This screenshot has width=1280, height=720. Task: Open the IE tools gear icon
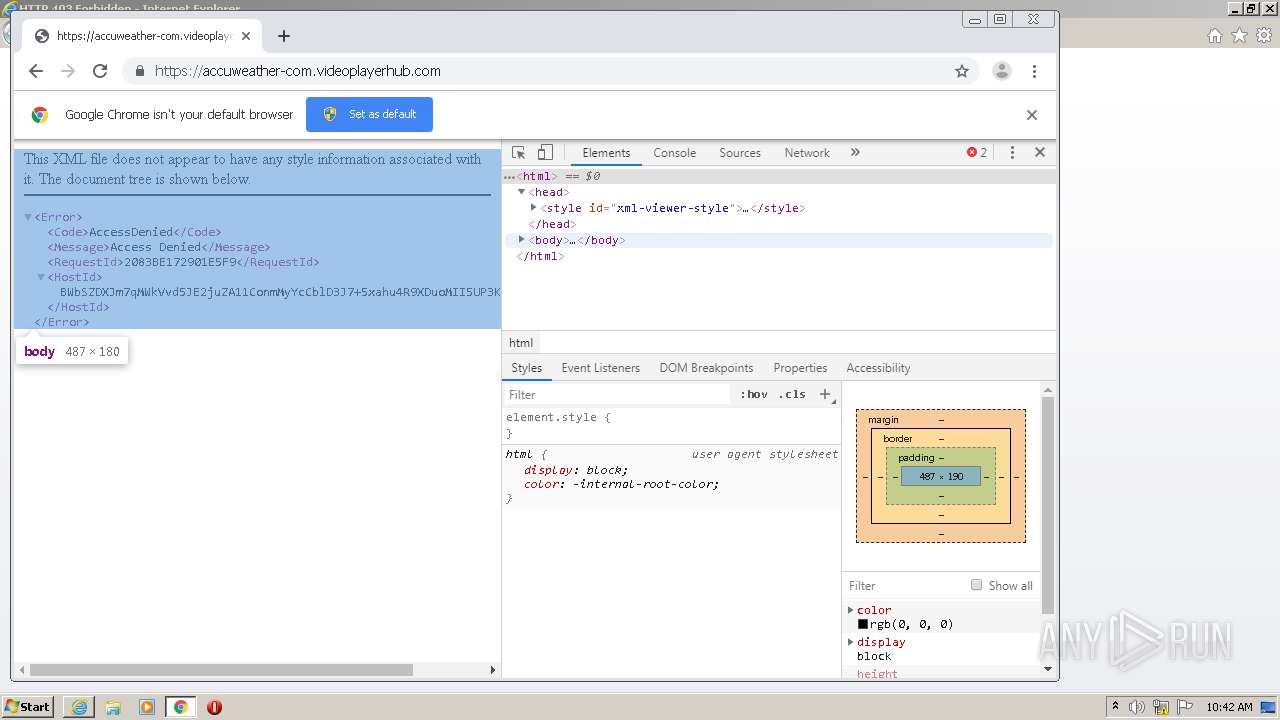pyautogui.click(x=1264, y=35)
